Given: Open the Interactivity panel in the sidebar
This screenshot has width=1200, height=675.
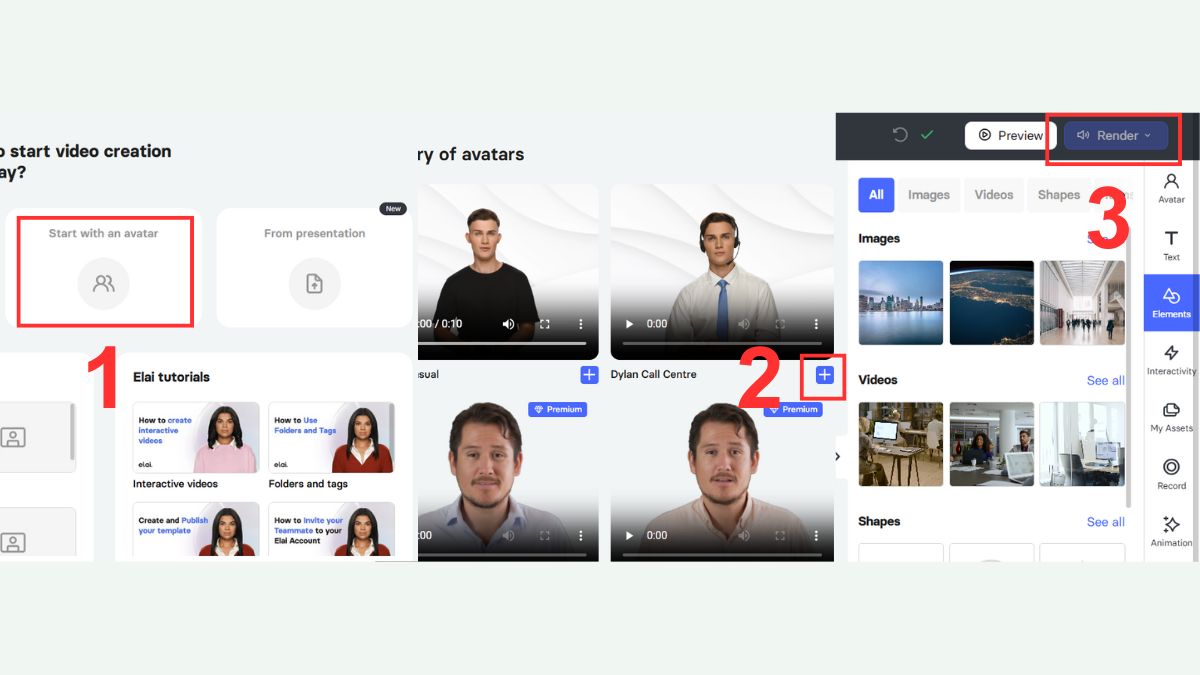Looking at the screenshot, I should [1171, 360].
